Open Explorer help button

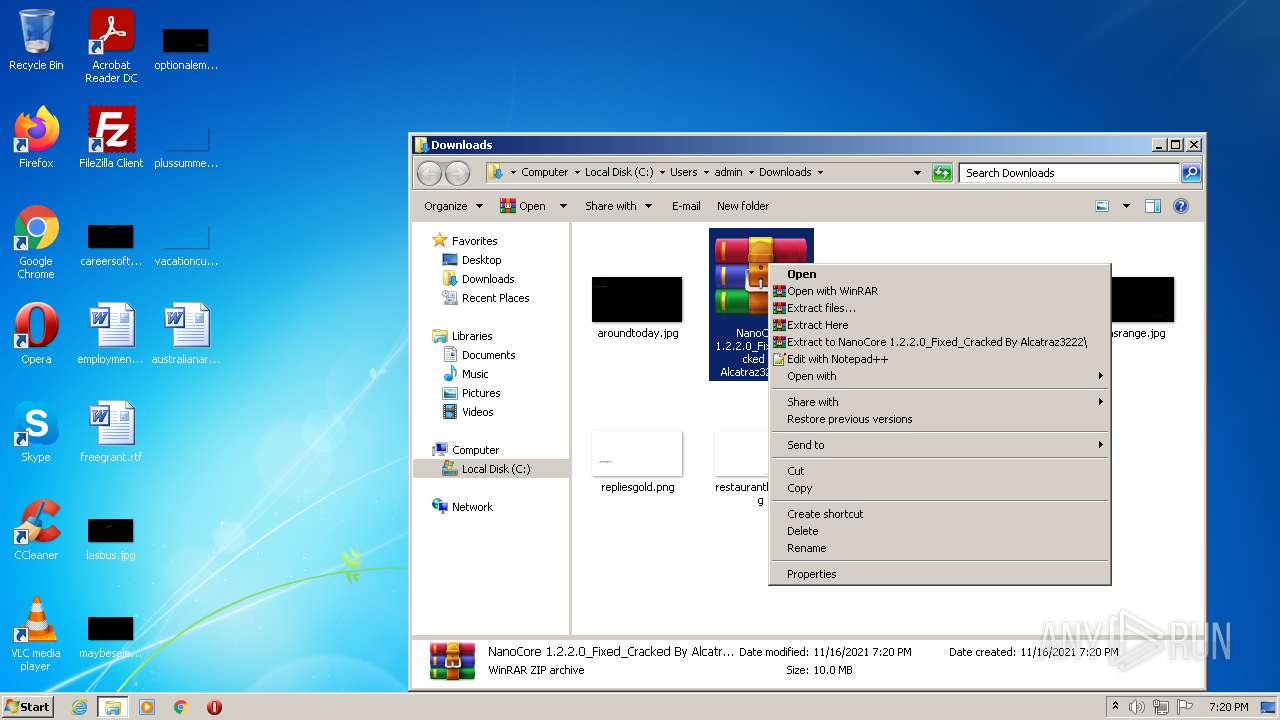click(x=1180, y=206)
